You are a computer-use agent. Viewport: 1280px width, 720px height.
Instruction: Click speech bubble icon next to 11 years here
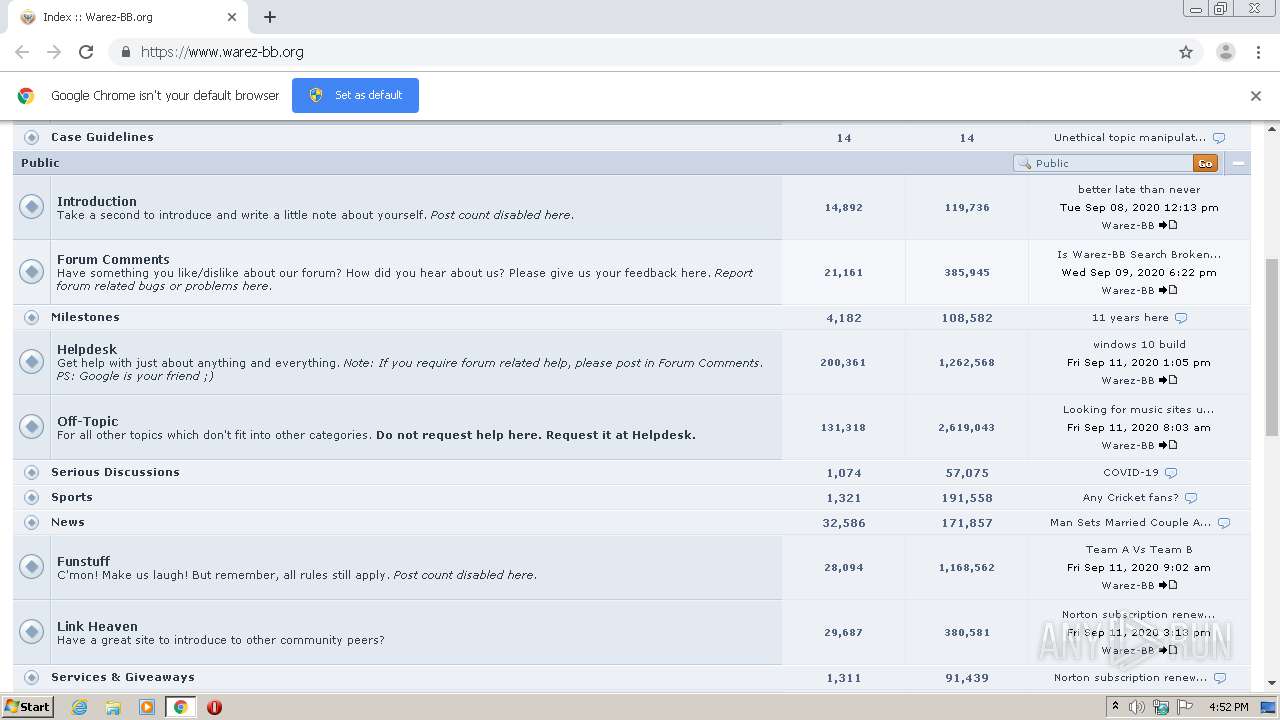click(x=1181, y=318)
